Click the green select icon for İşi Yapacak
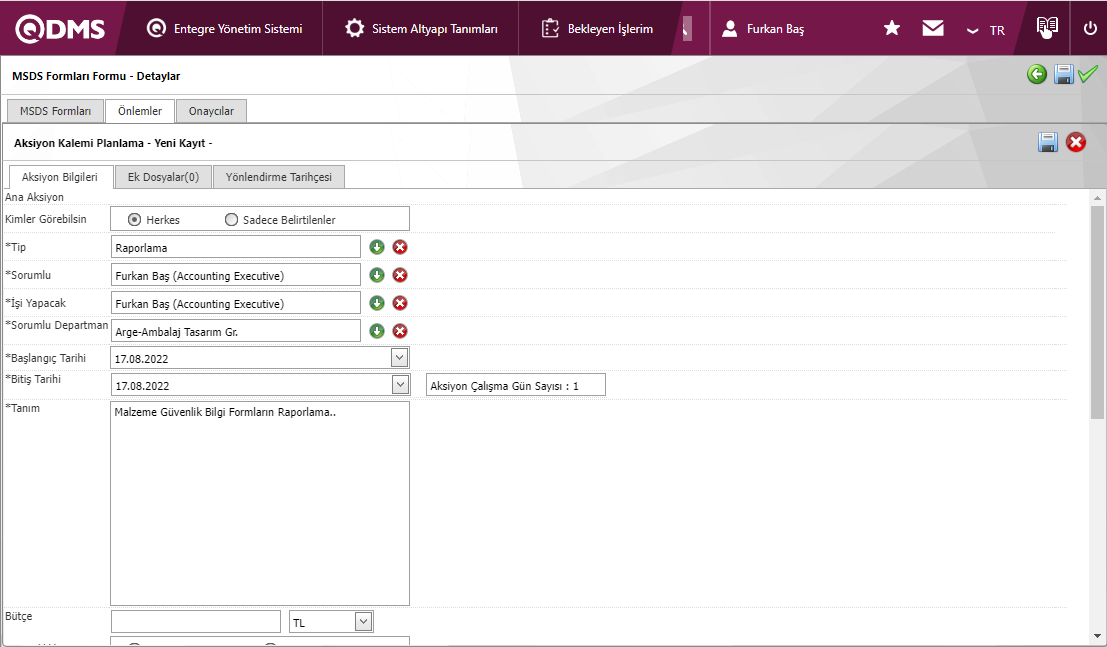Screen dimensions: 1107x647 point(377,303)
